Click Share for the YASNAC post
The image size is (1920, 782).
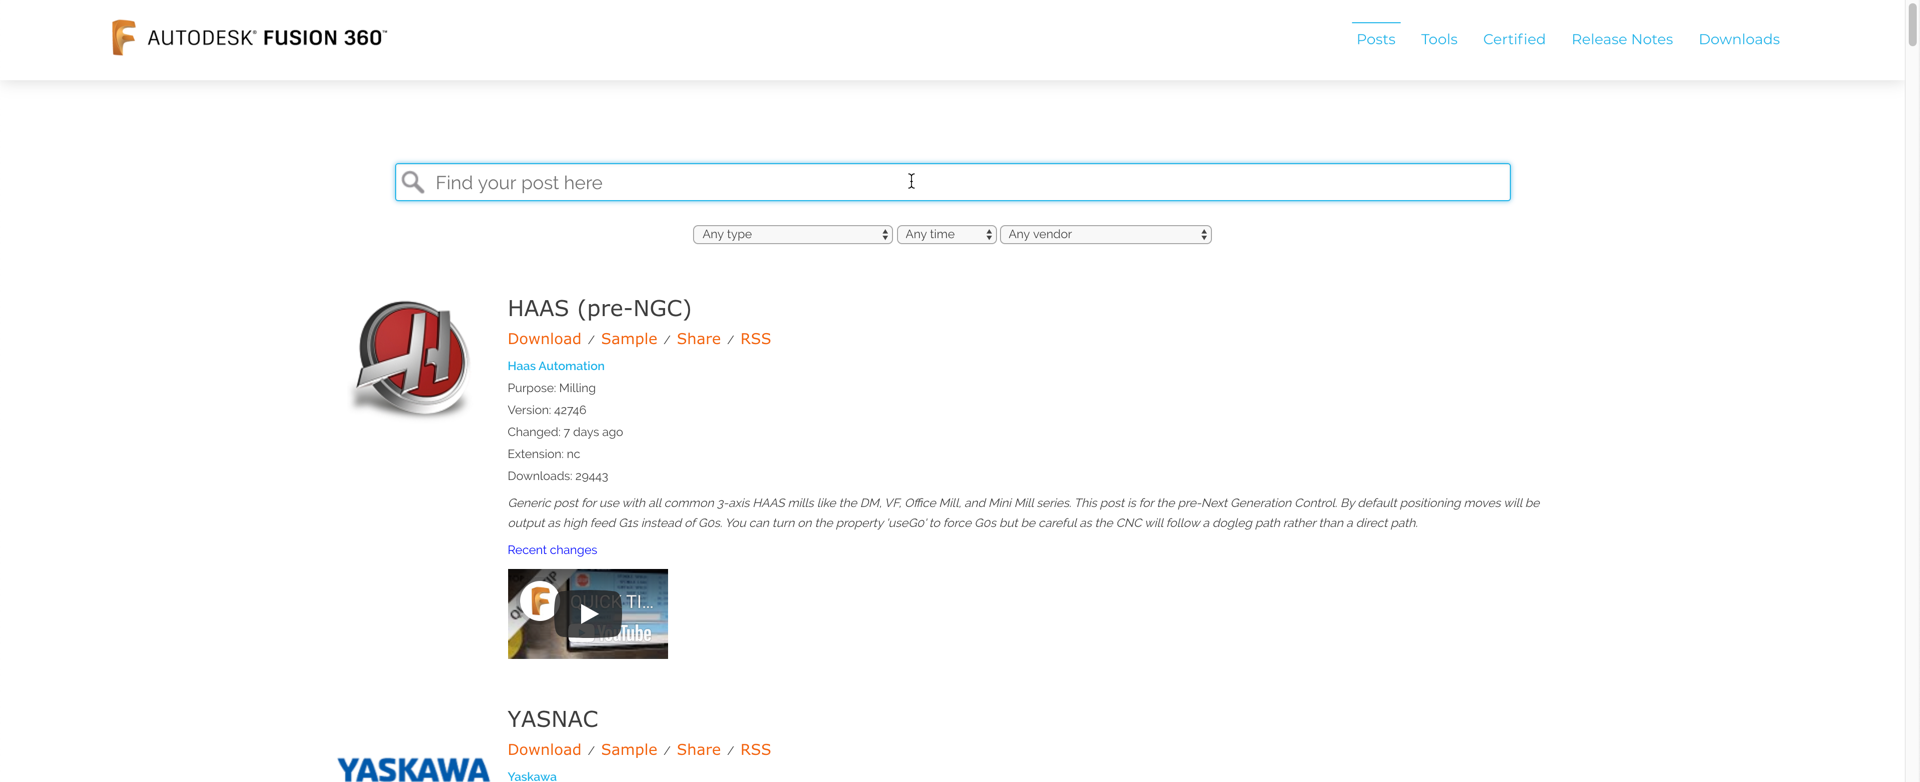click(x=699, y=750)
